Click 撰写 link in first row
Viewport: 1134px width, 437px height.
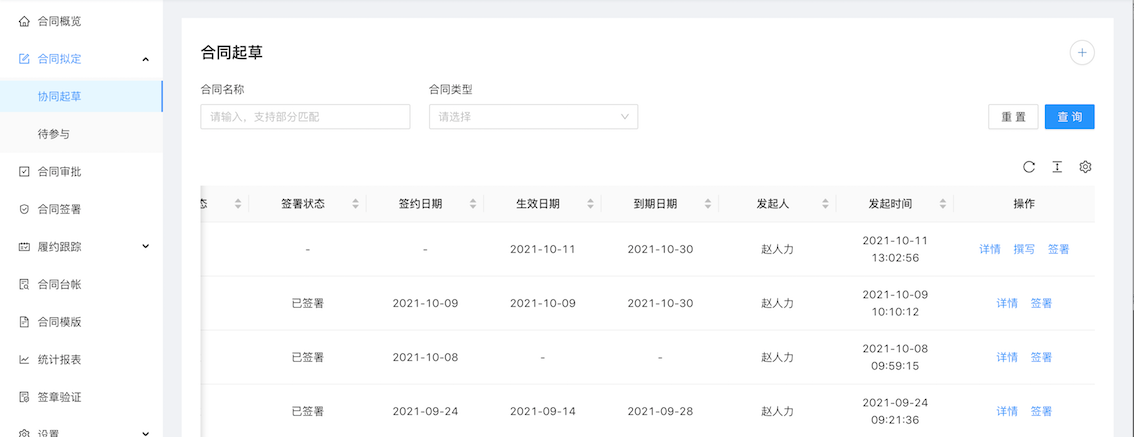(x=1024, y=249)
